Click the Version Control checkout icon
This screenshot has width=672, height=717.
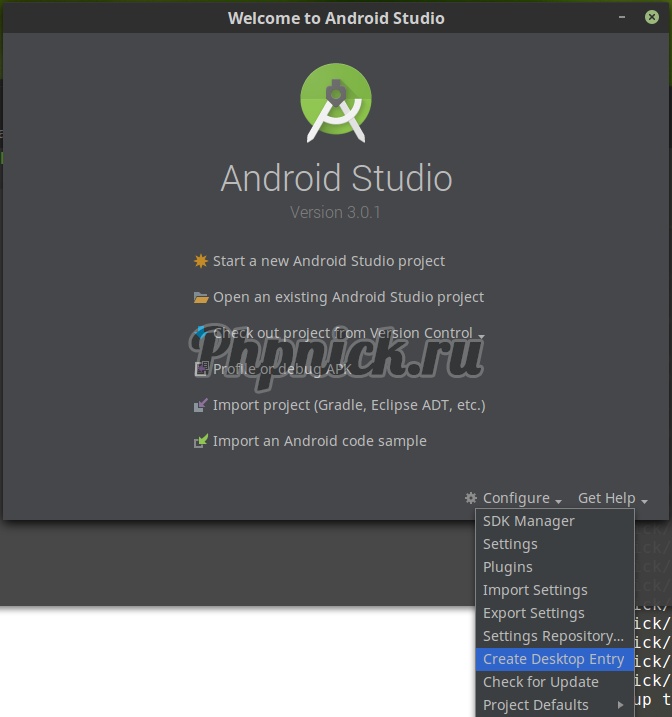[x=200, y=333]
